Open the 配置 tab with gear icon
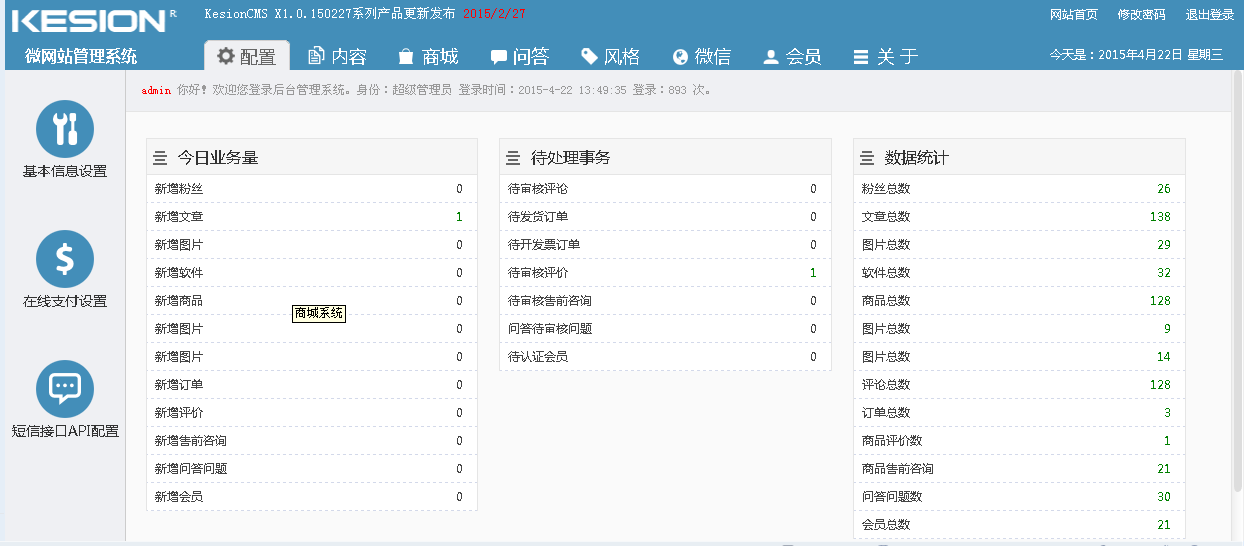The height and width of the screenshot is (546, 1244). pos(247,57)
